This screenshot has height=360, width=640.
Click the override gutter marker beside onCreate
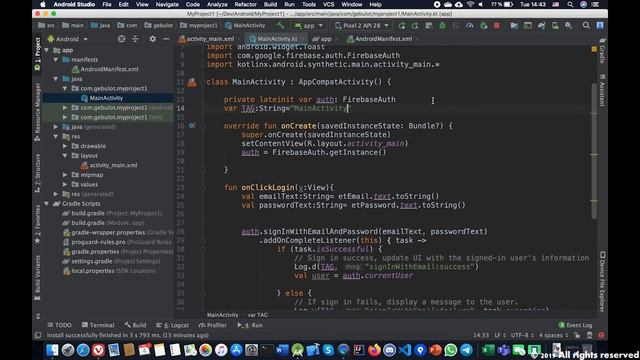tap(191, 126)
